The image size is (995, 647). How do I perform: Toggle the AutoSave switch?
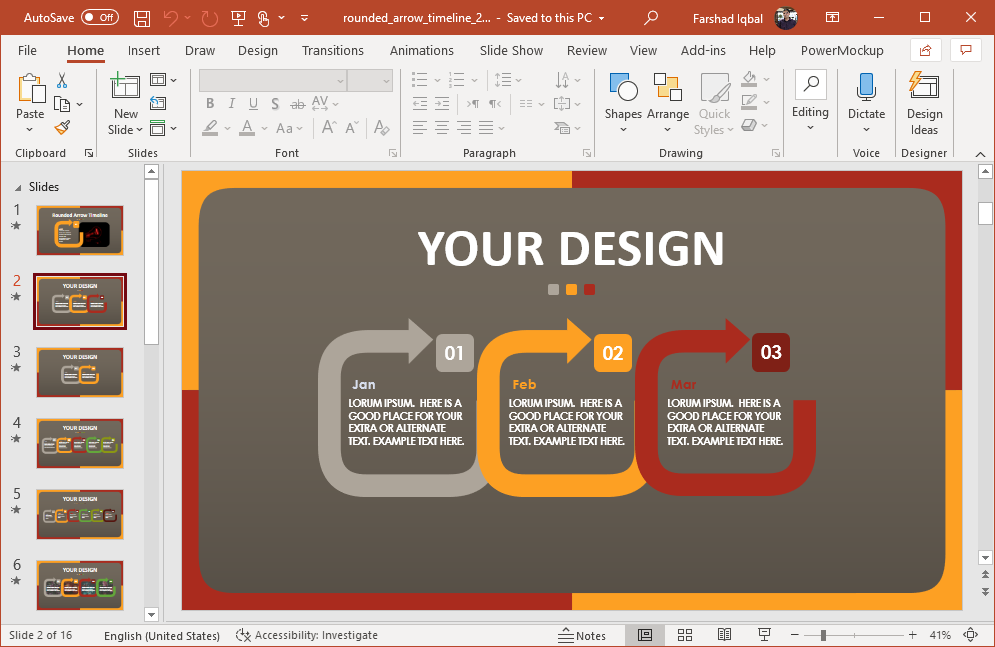pos(99,18)
